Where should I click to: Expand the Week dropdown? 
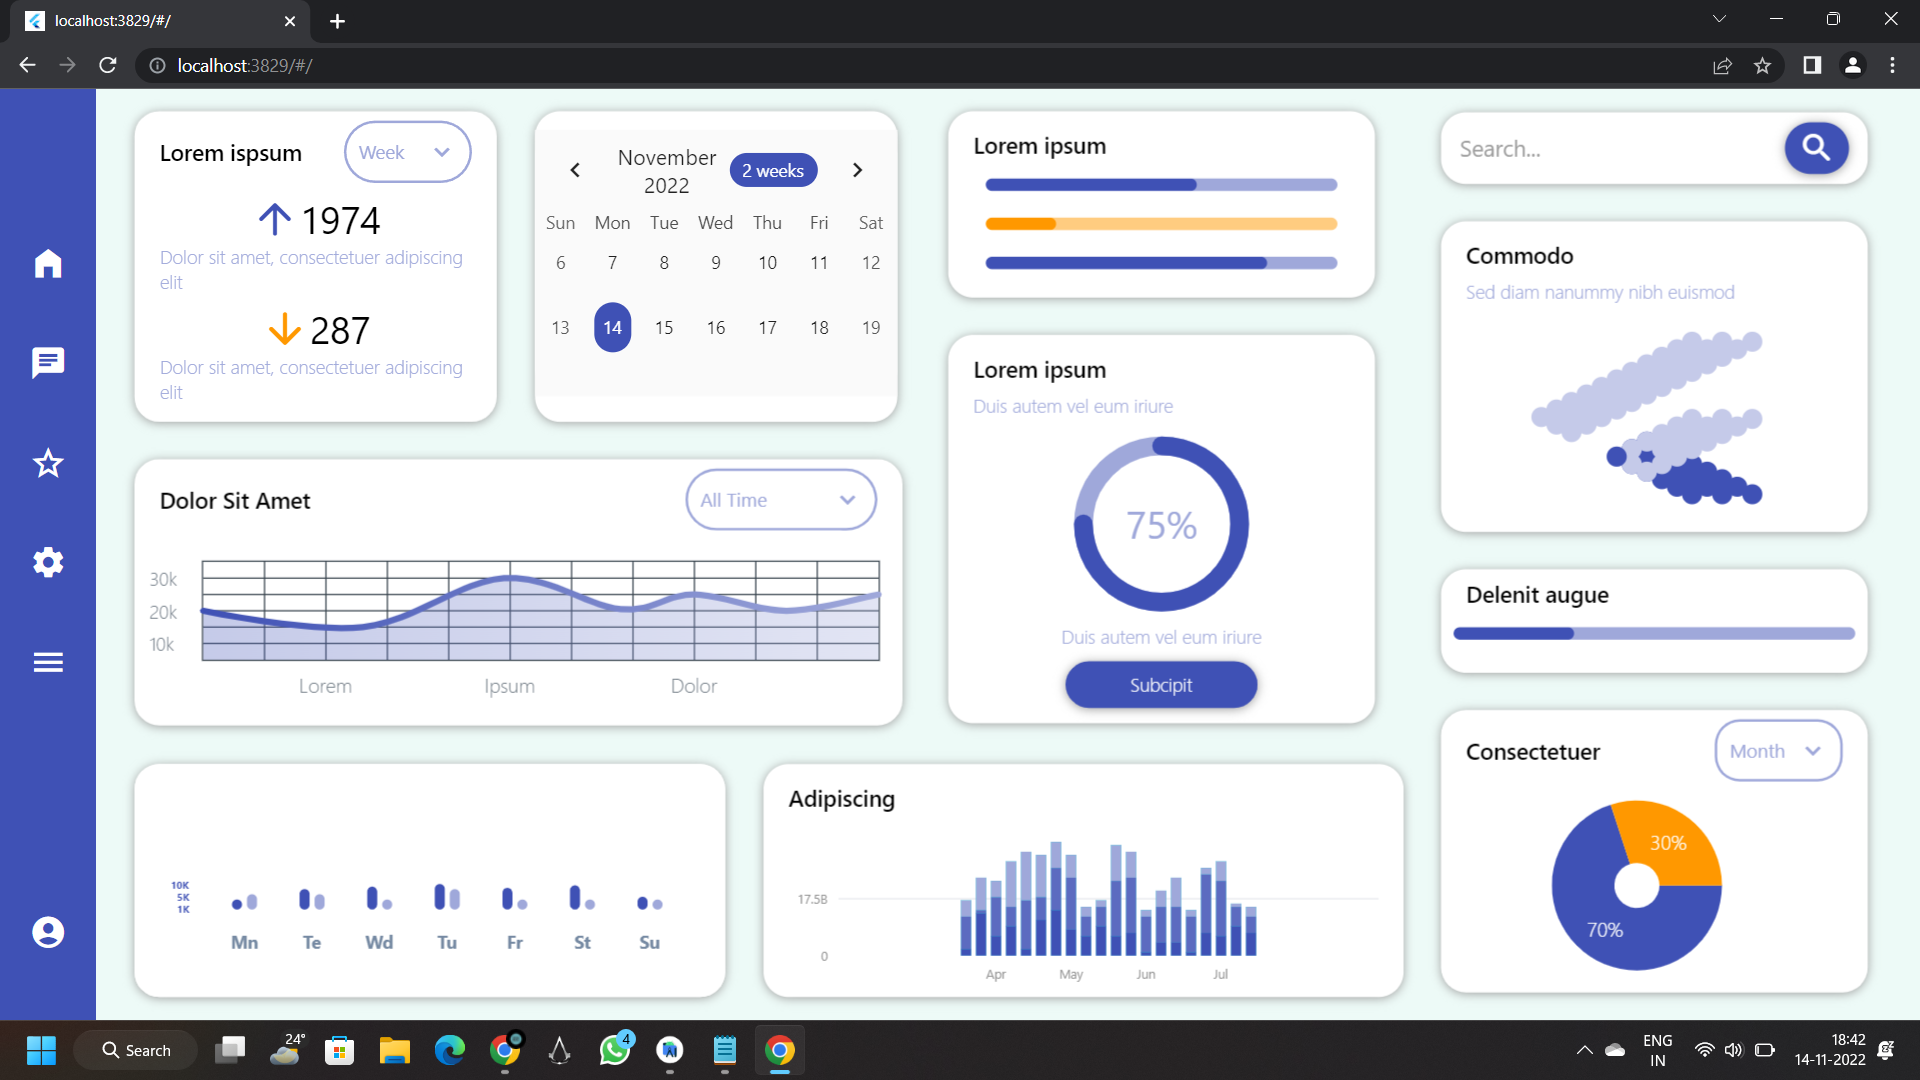coord(406,152)
